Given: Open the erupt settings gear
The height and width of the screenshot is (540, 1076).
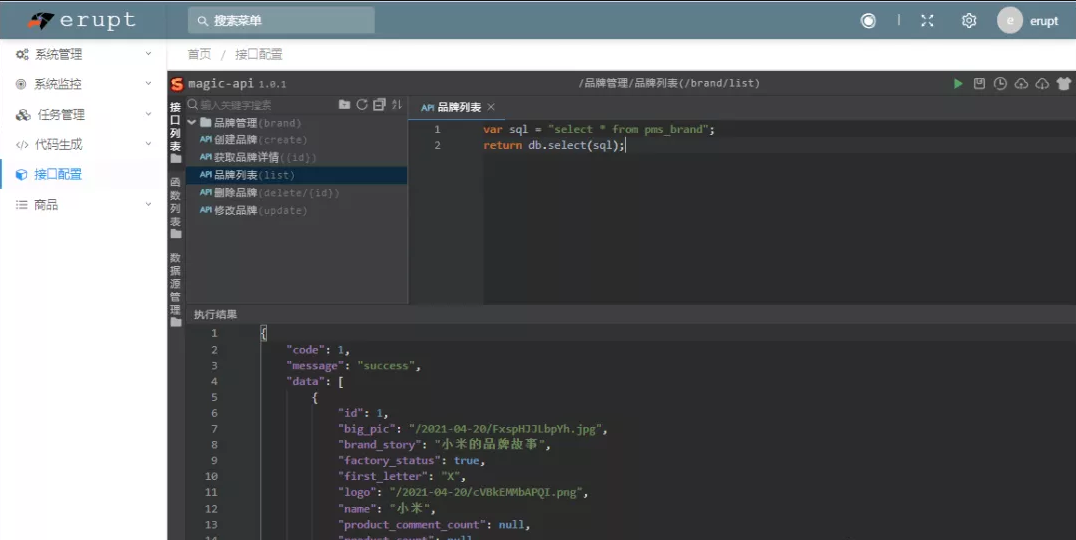Looking at the screenshot, I should [x=968, y=21].
